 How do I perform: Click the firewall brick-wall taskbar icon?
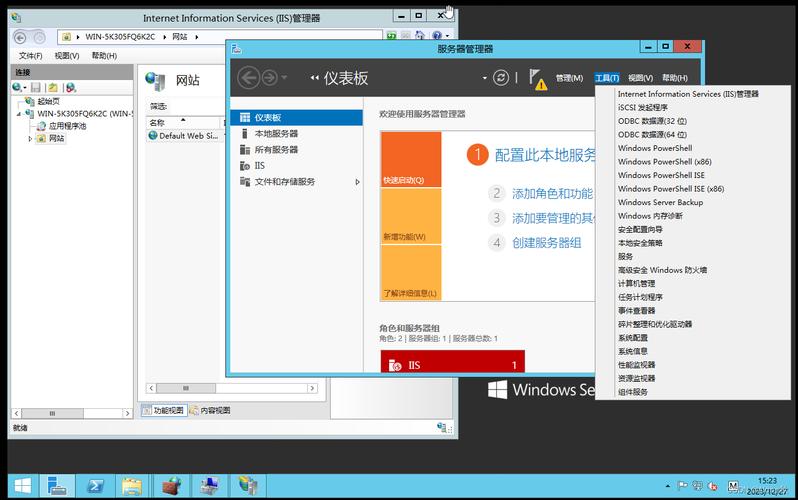(x=172, y=486)
